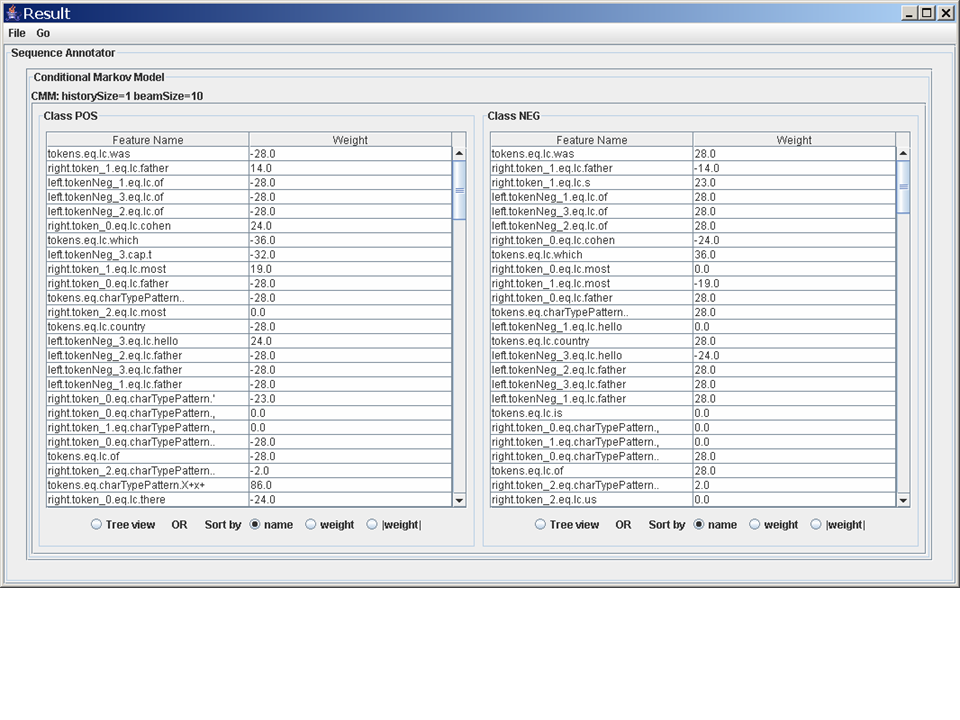
Task: Sort Class NEG table by weight
Action: tap(755, 524)
